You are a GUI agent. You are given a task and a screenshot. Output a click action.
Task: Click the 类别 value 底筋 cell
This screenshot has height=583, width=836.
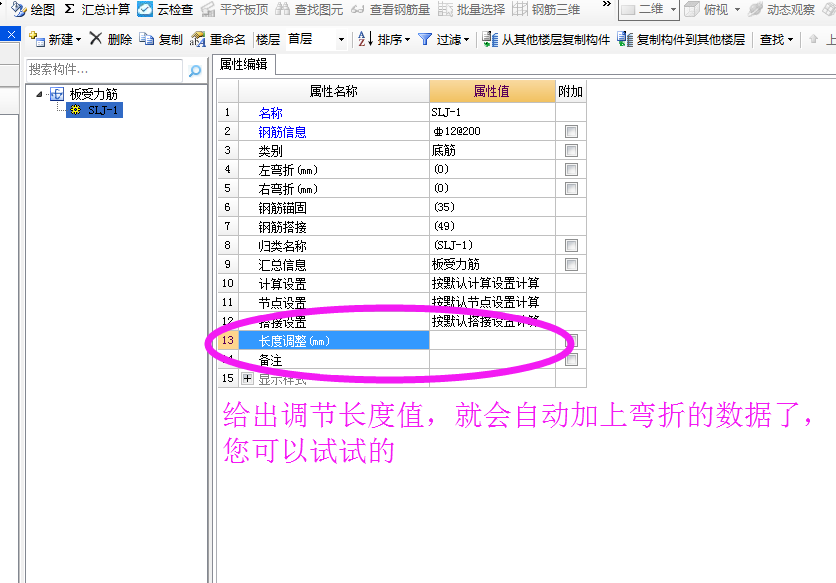point(492,150)
